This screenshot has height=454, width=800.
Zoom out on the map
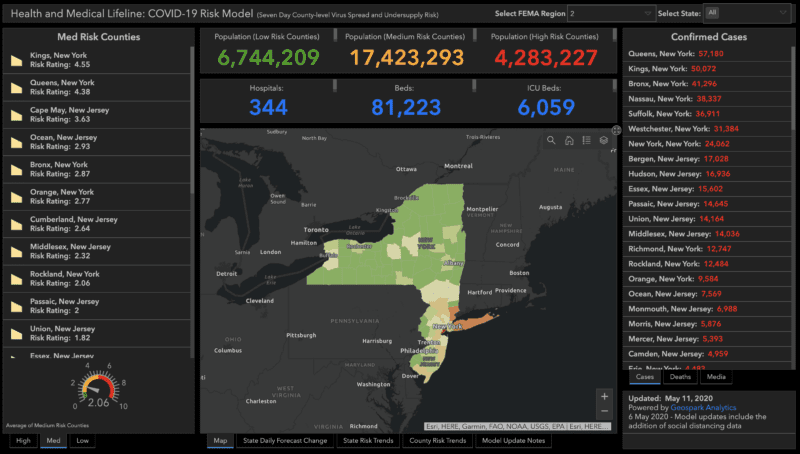tap(603, 412)
